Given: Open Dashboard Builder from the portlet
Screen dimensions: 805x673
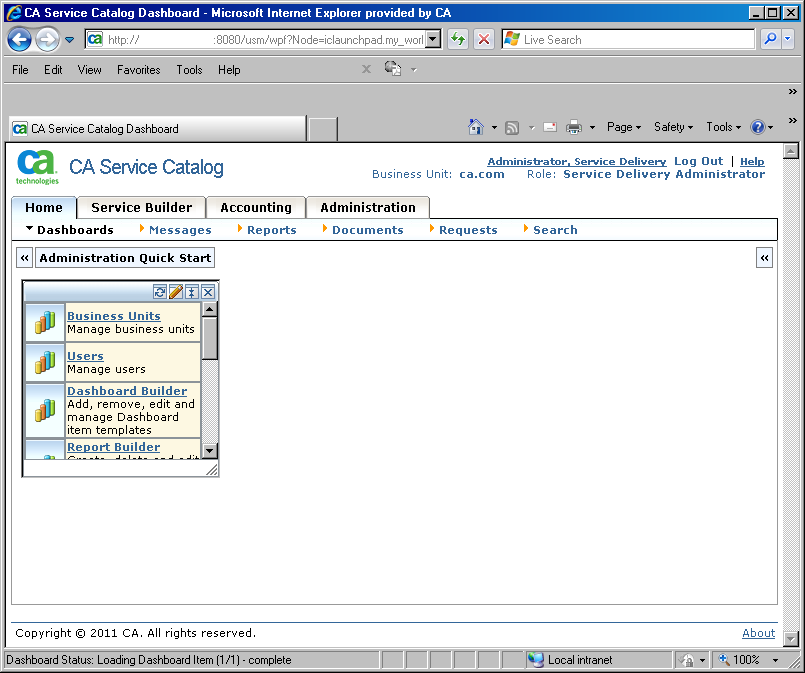Looking at the screenshot, I should tap(127, 391).
